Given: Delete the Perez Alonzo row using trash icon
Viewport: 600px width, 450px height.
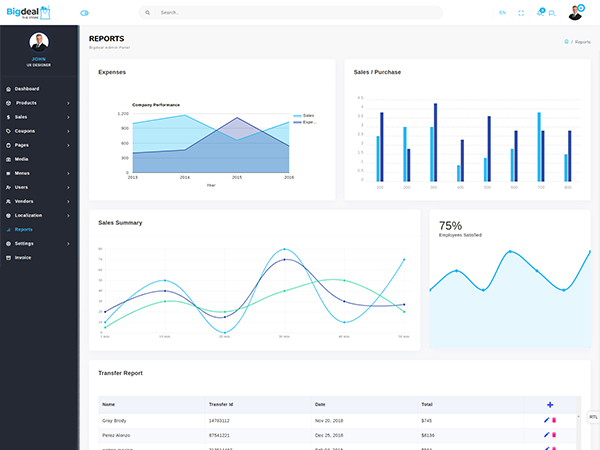Looking at the screenshot, I should 554,435.
